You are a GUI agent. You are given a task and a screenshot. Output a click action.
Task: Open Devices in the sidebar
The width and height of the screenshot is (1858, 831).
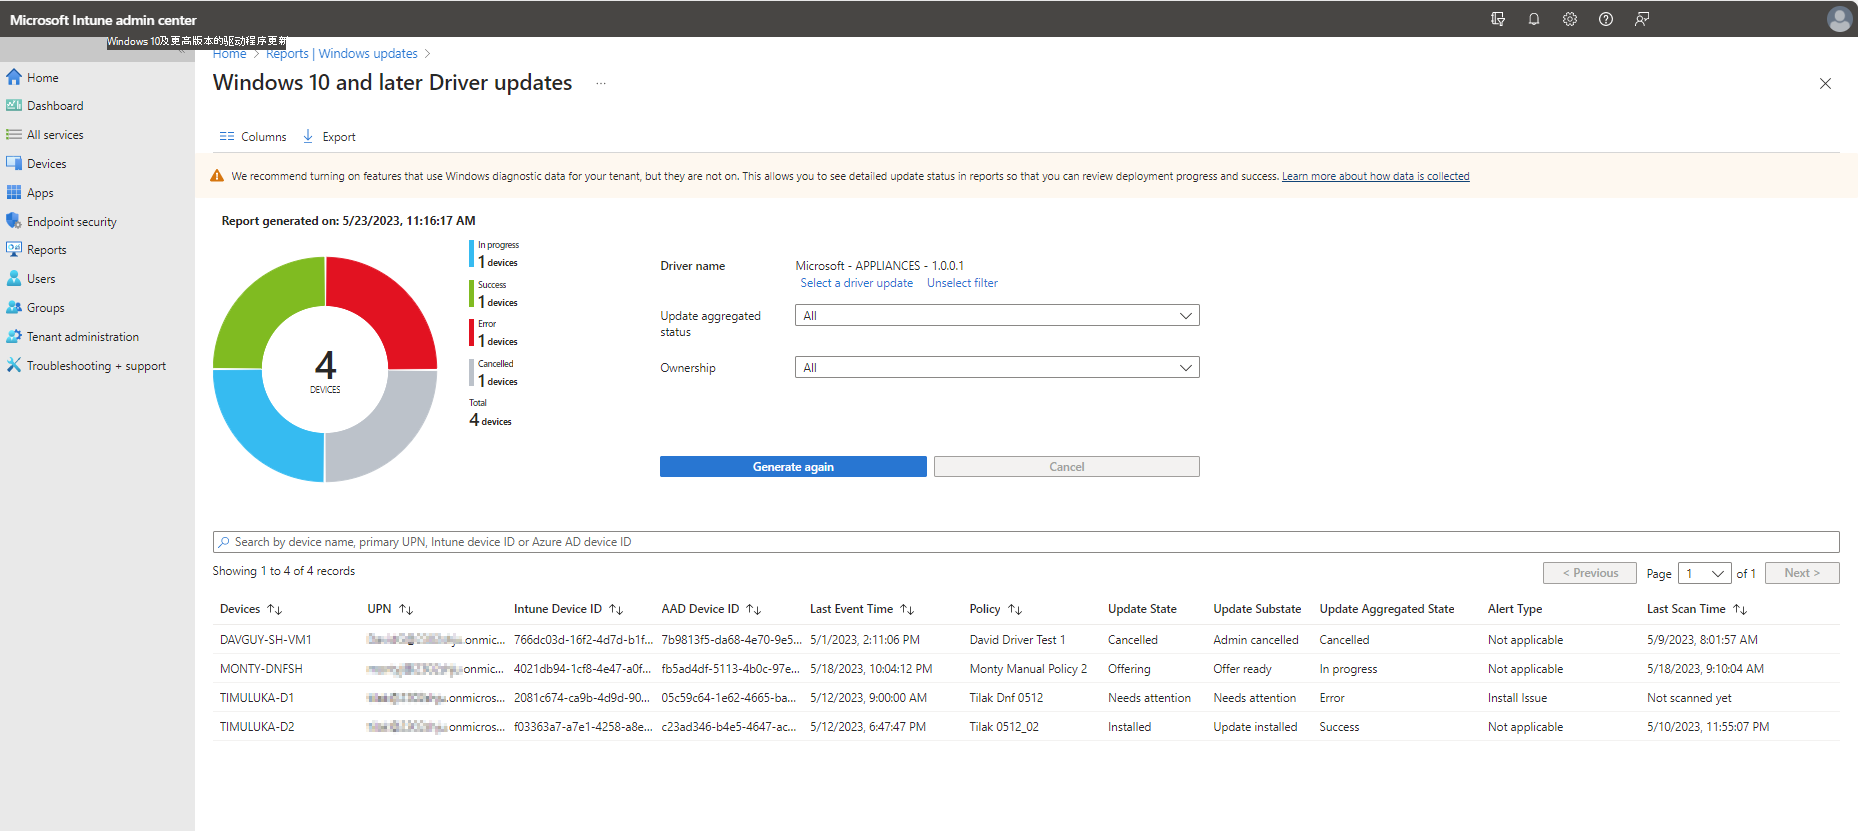[46, 164]
